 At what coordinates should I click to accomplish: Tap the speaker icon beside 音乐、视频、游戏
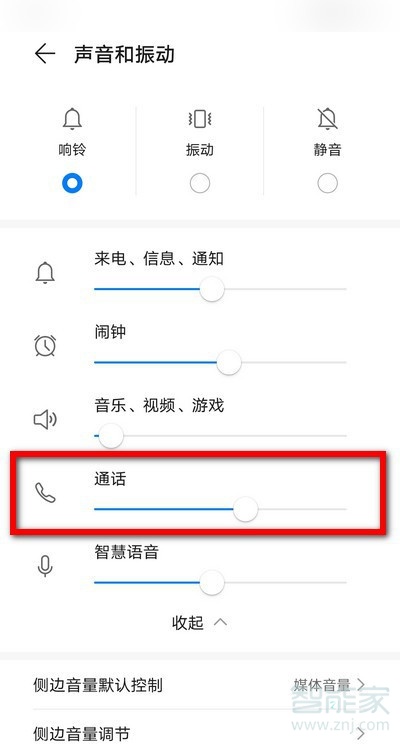click(x=45, y=419)
